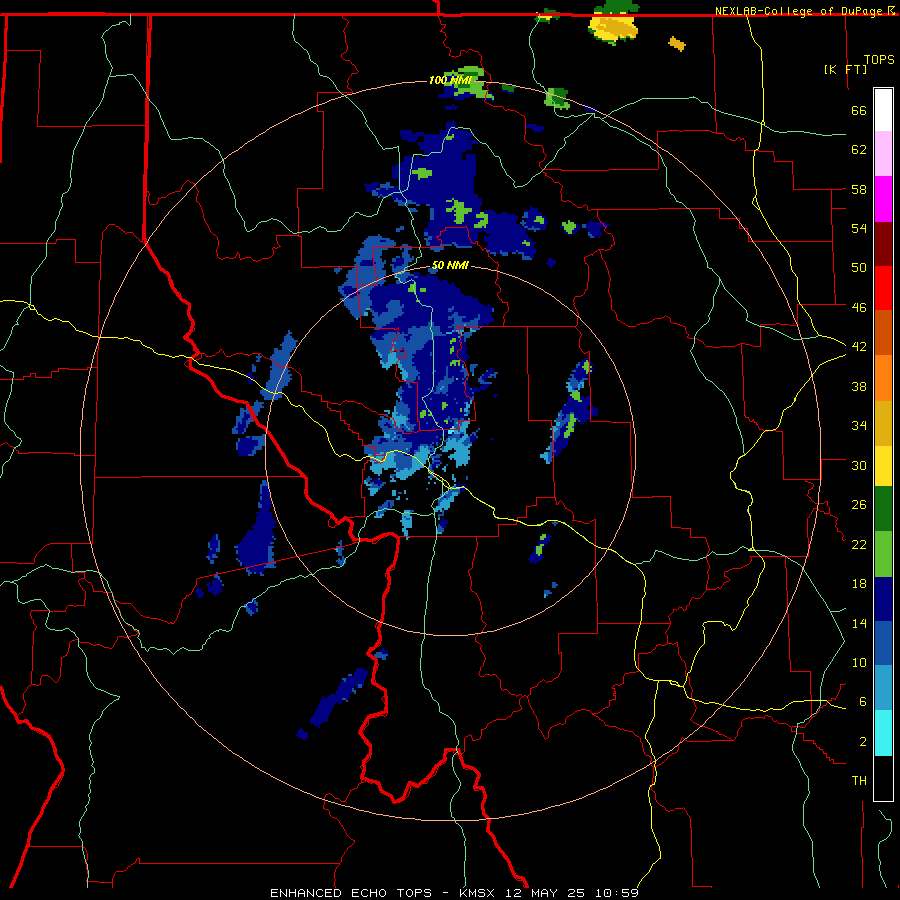
Task: Click the "KMSX" radar site identifier
Action: [476, 893]
